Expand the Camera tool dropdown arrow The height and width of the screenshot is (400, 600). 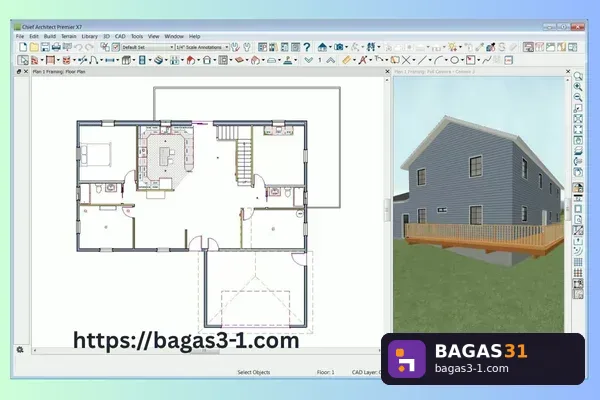[346, 47]
